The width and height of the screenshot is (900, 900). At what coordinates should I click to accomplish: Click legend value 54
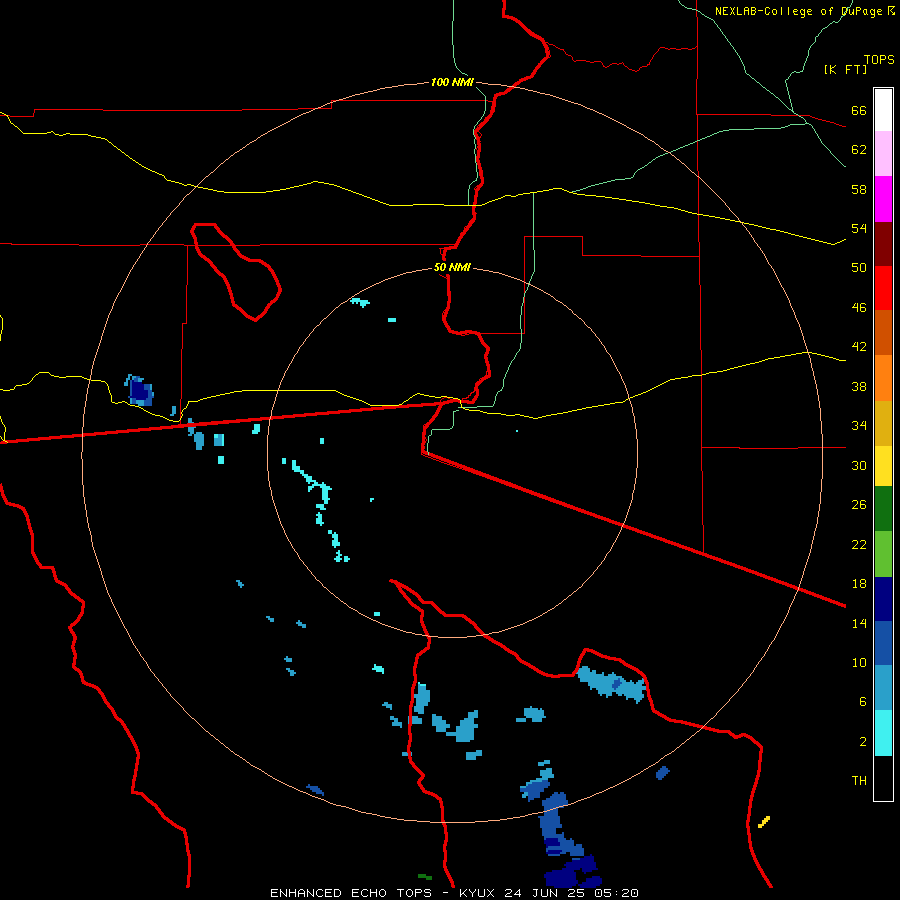[859, 228]
